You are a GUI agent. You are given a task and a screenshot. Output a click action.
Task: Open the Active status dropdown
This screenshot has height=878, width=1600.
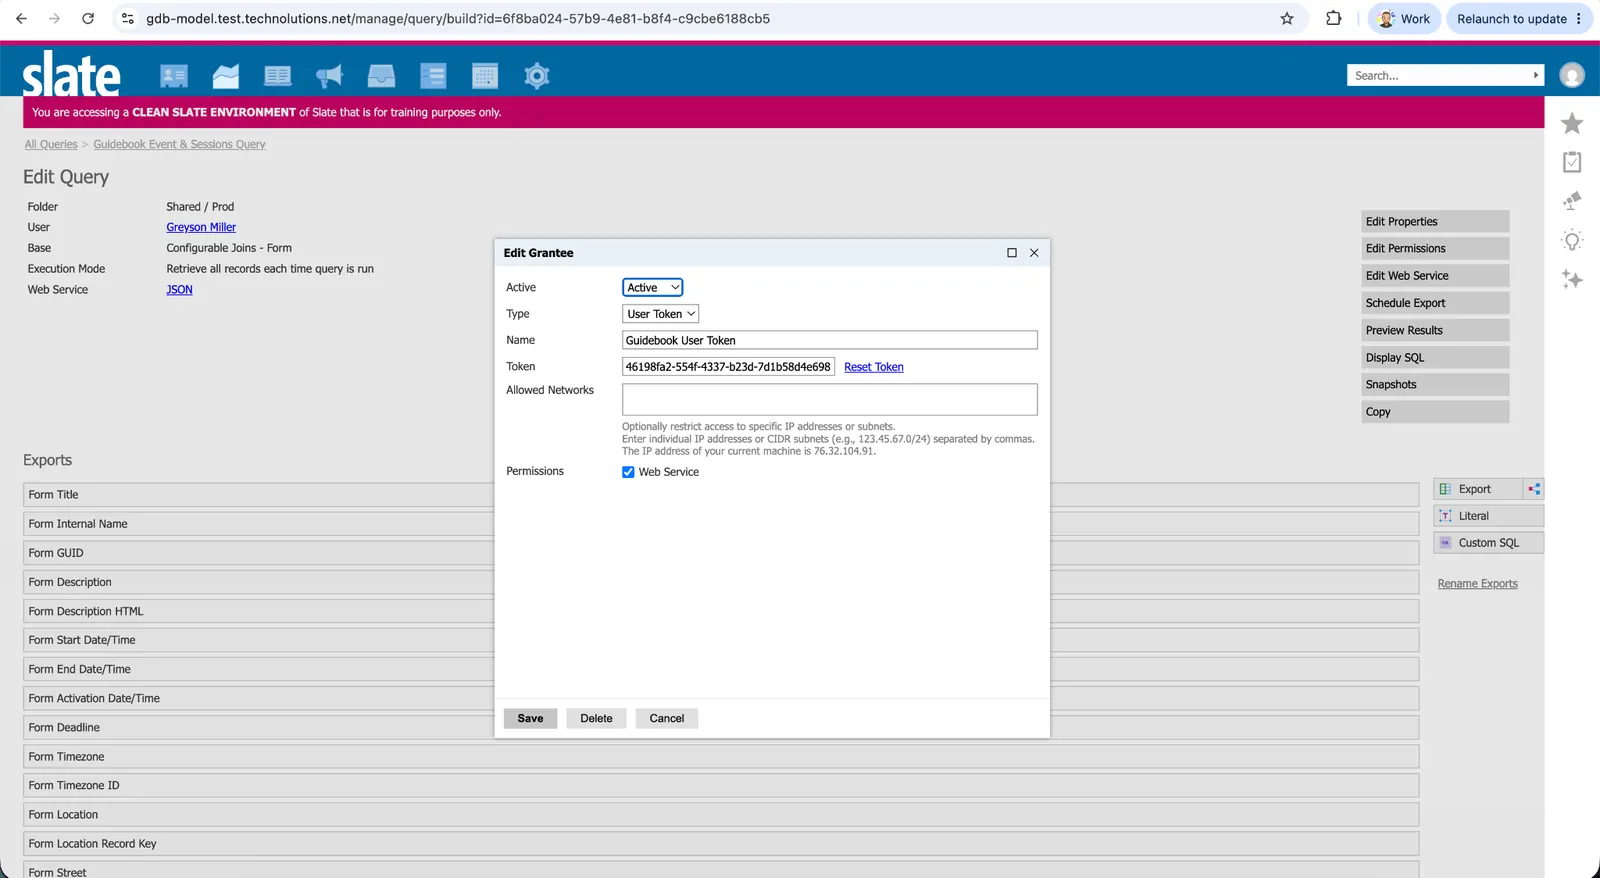652,288
